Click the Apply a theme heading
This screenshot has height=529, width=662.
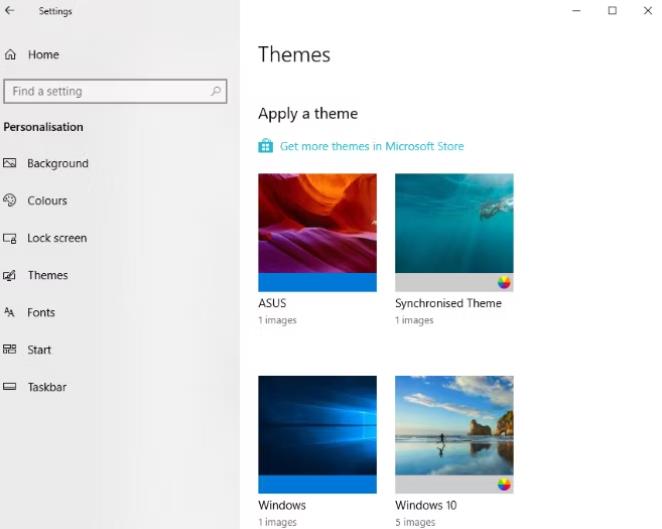tap(308, 114)
